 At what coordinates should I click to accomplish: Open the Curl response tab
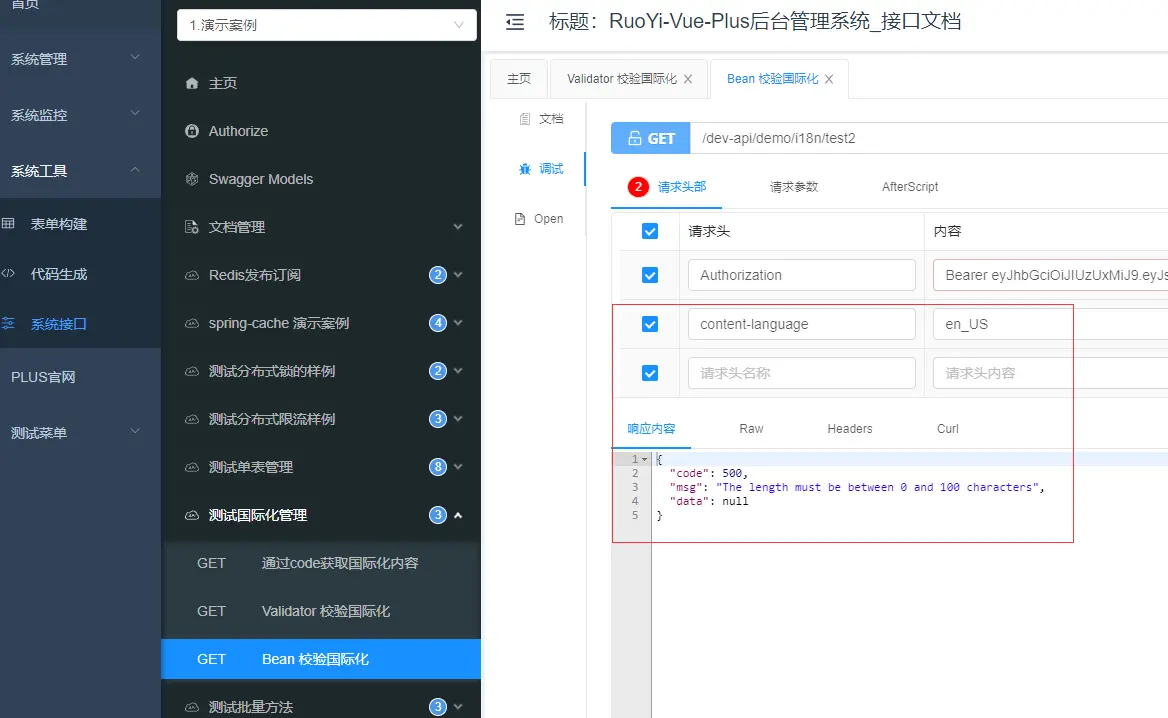948,429
